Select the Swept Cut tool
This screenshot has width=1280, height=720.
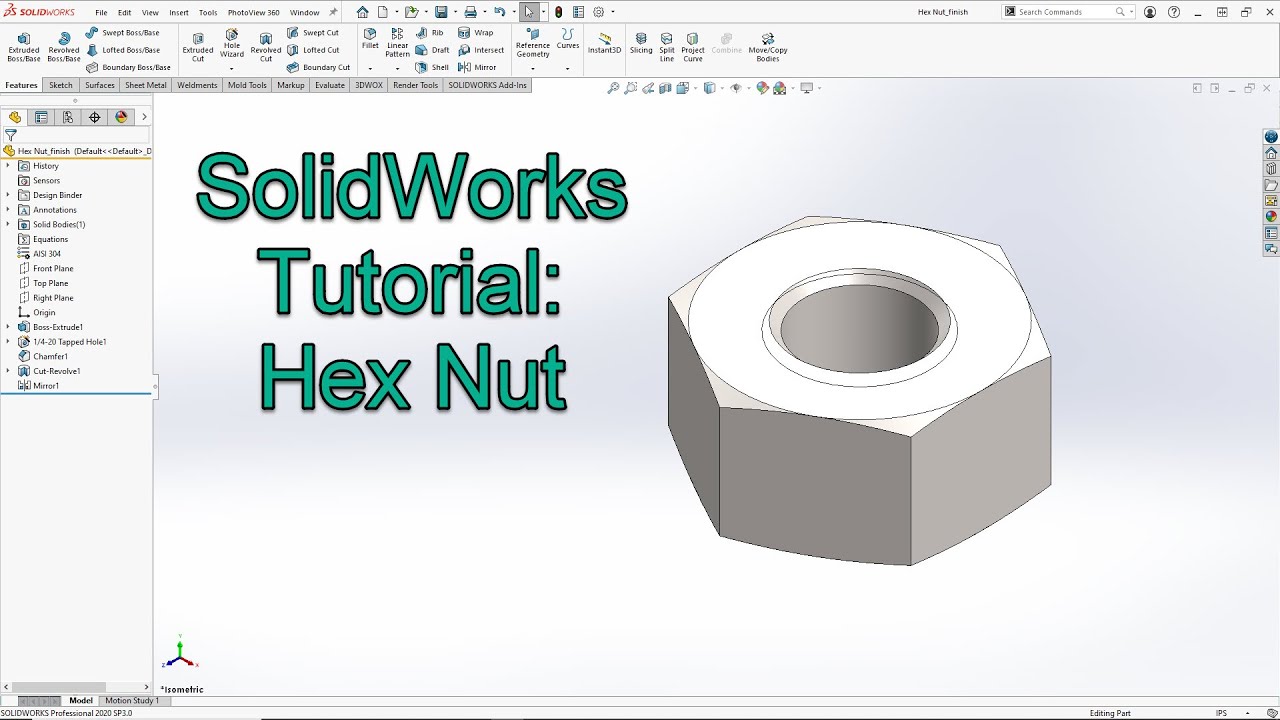[313, 32]
